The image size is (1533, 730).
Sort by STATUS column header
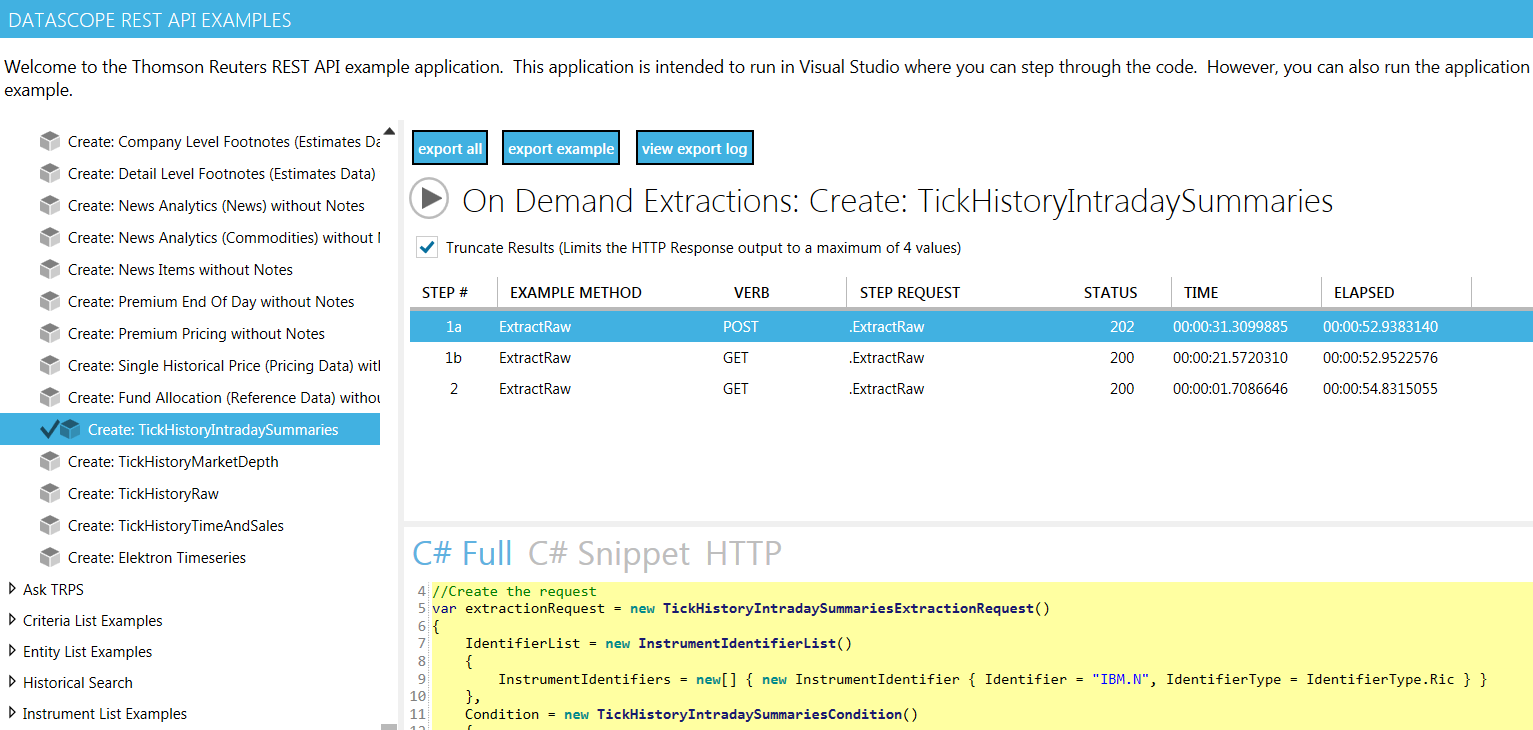(1111, 293)
